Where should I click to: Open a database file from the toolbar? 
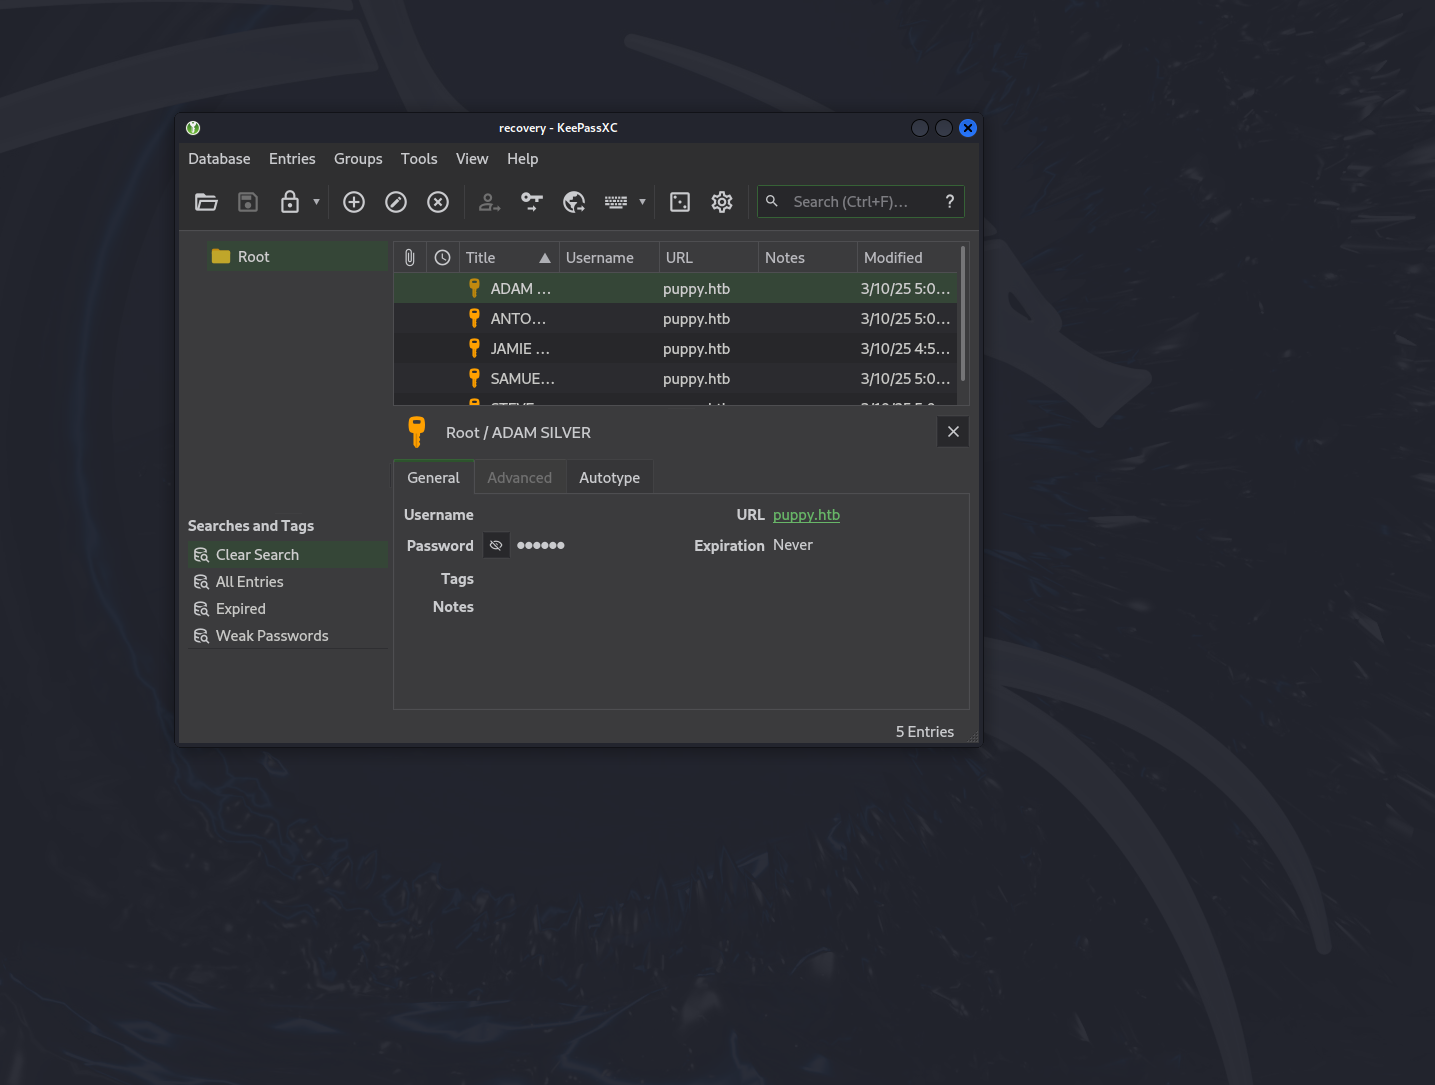click(206, 201)
